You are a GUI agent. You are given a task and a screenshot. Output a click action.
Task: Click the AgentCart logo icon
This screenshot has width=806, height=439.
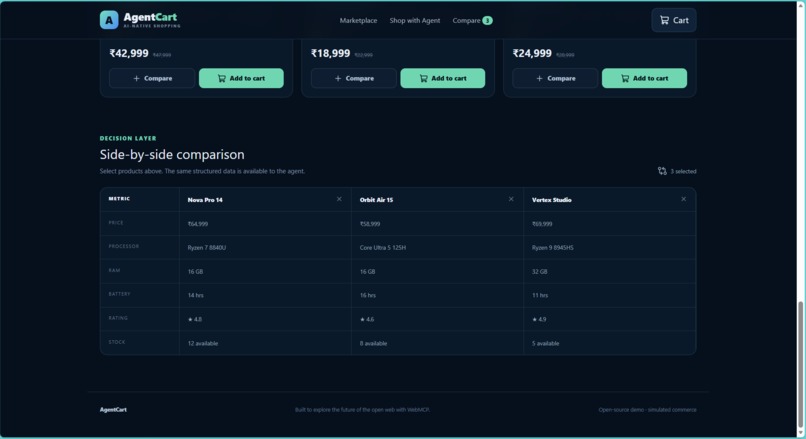tap(109, 20)
